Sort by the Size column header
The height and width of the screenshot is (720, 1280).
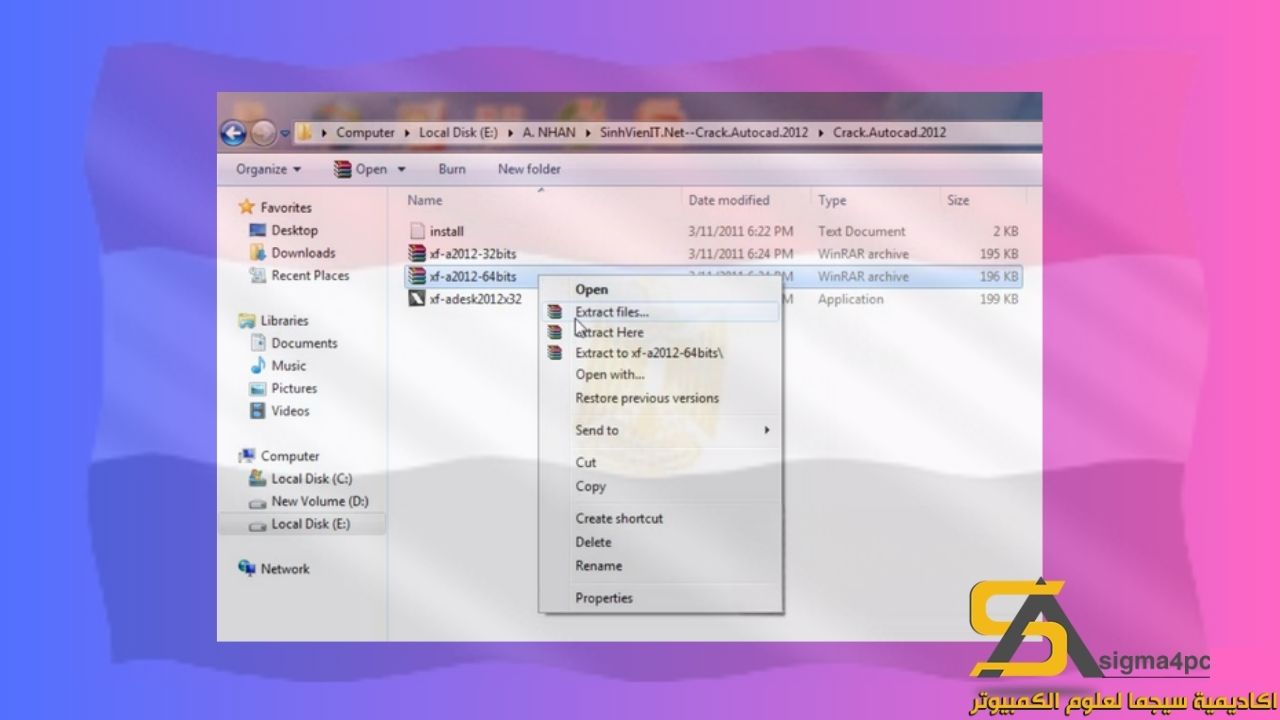pyautogui.click(x=958, y=200)
